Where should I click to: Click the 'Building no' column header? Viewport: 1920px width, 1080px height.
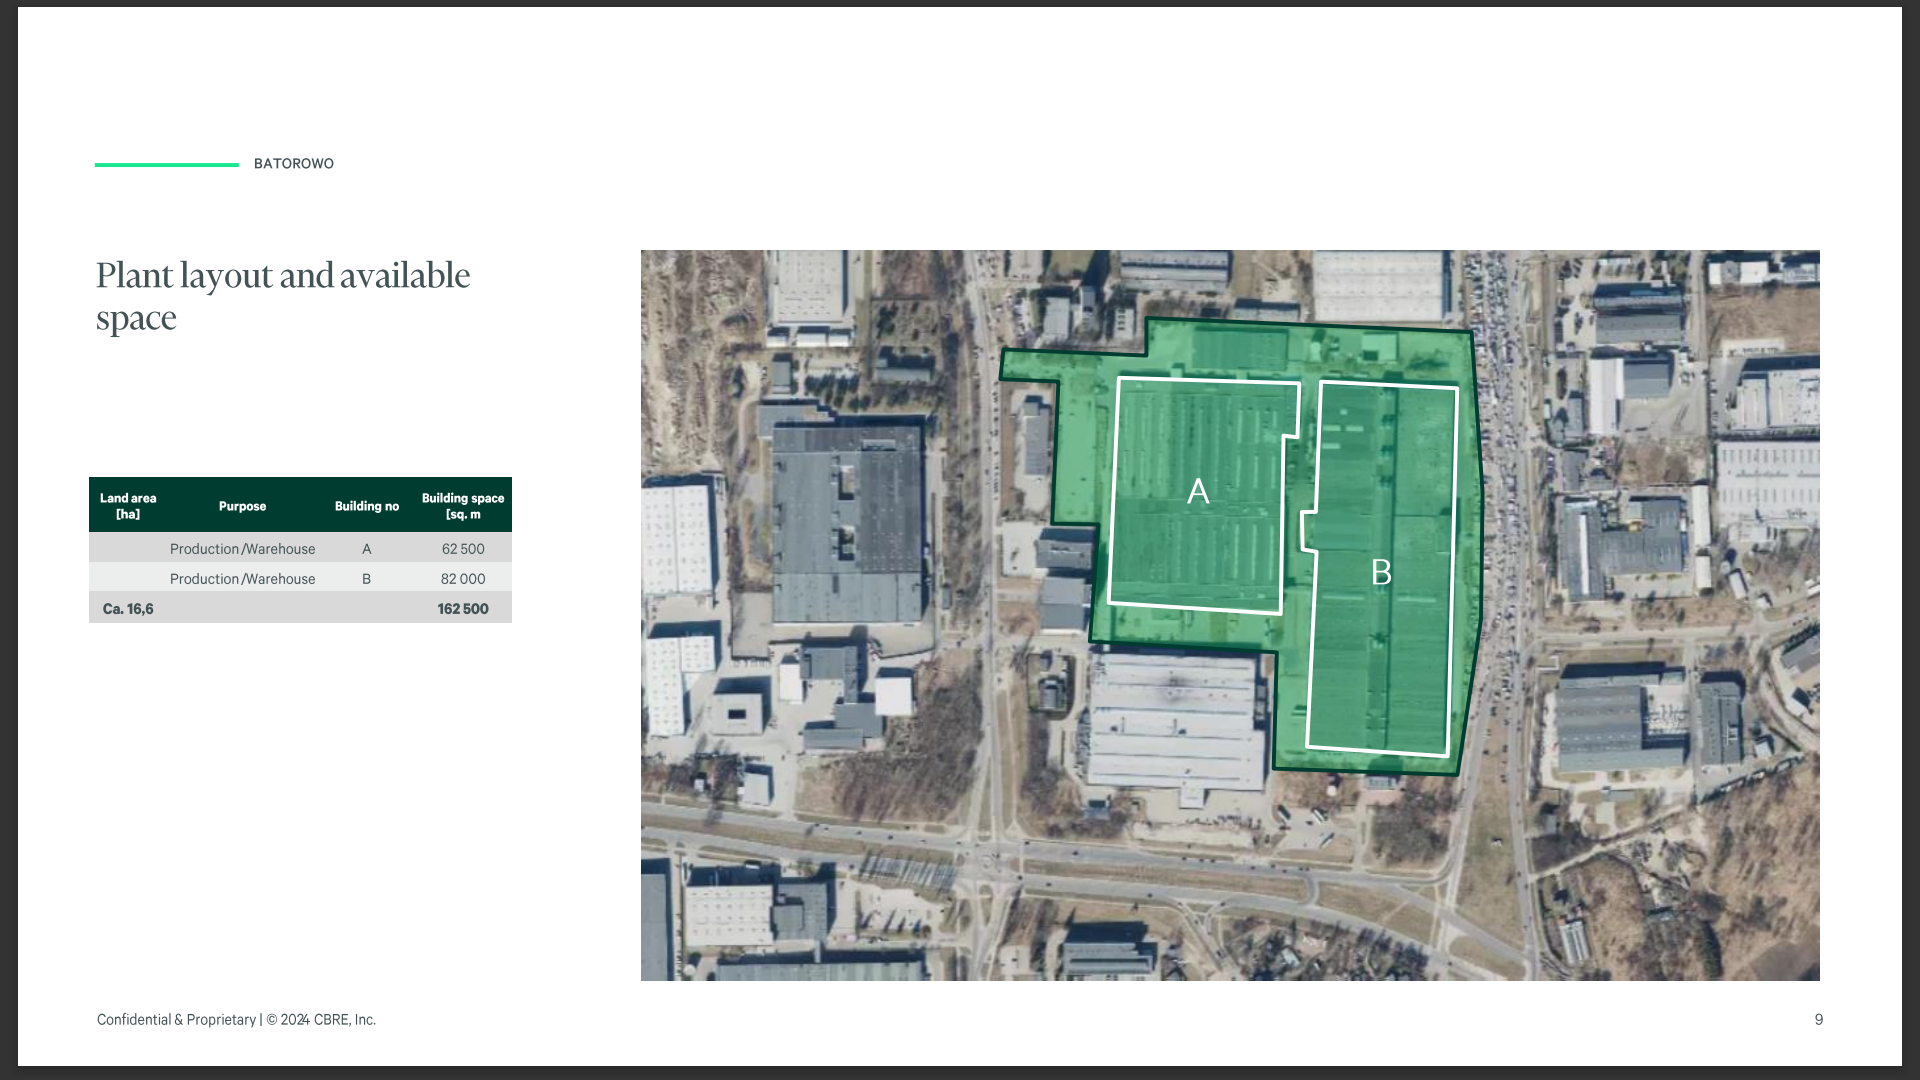367,506
